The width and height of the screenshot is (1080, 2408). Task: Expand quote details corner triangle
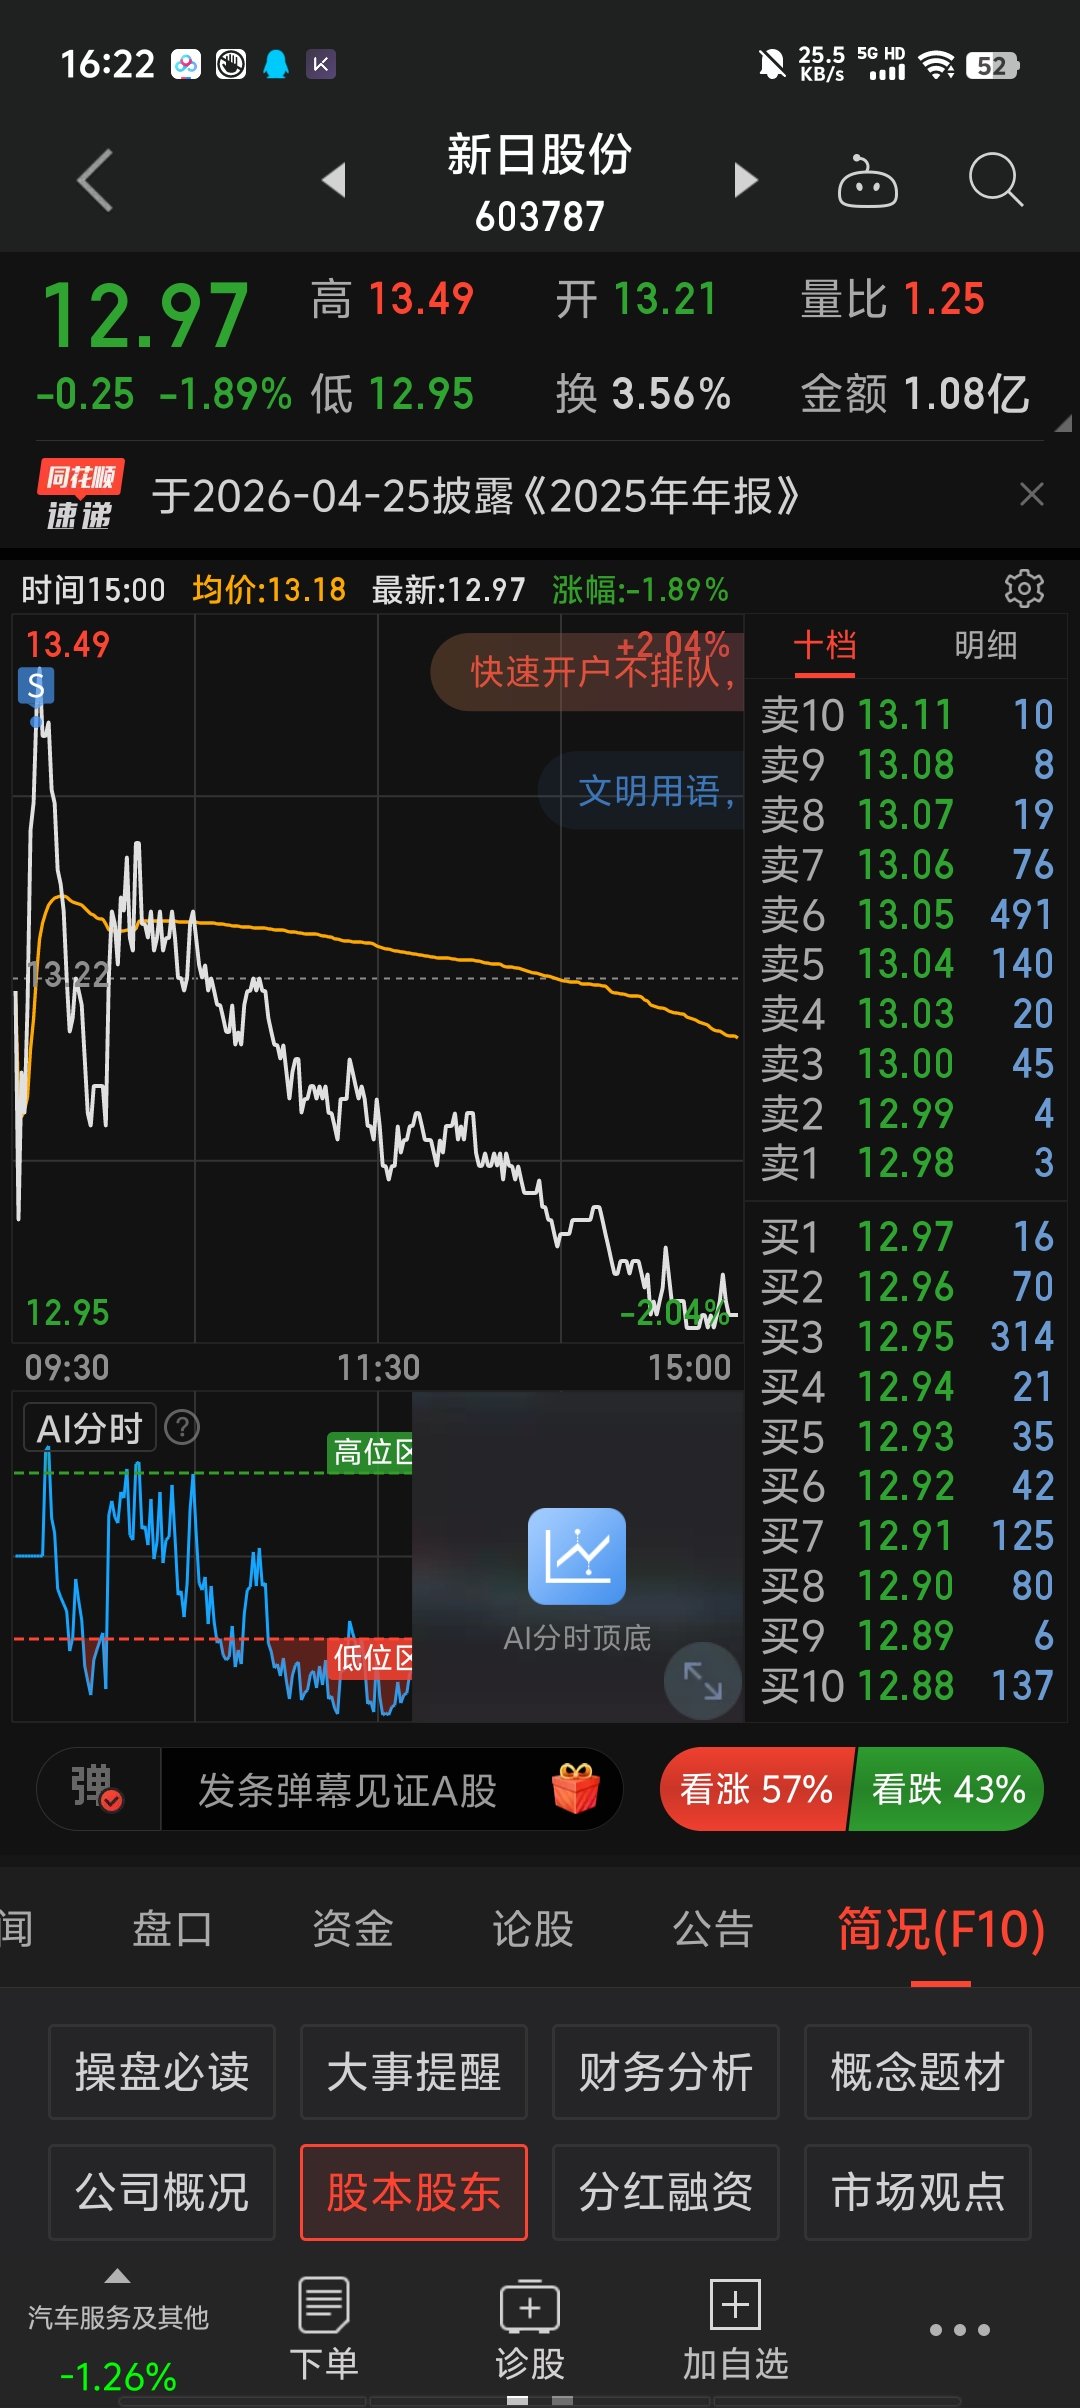1063,424
